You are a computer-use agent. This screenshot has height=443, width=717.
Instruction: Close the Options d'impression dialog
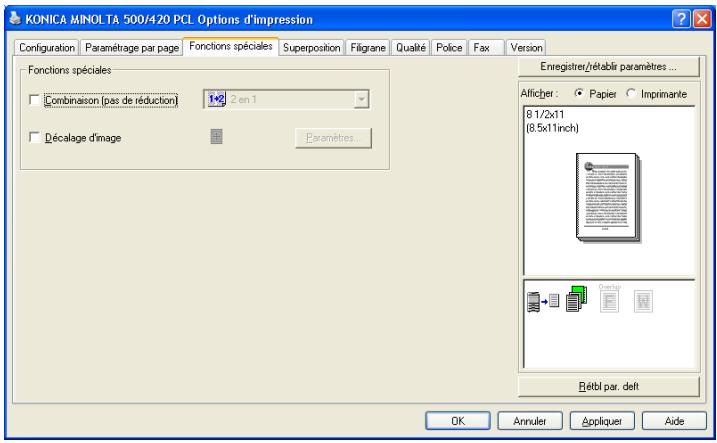(x=702, y=19)
